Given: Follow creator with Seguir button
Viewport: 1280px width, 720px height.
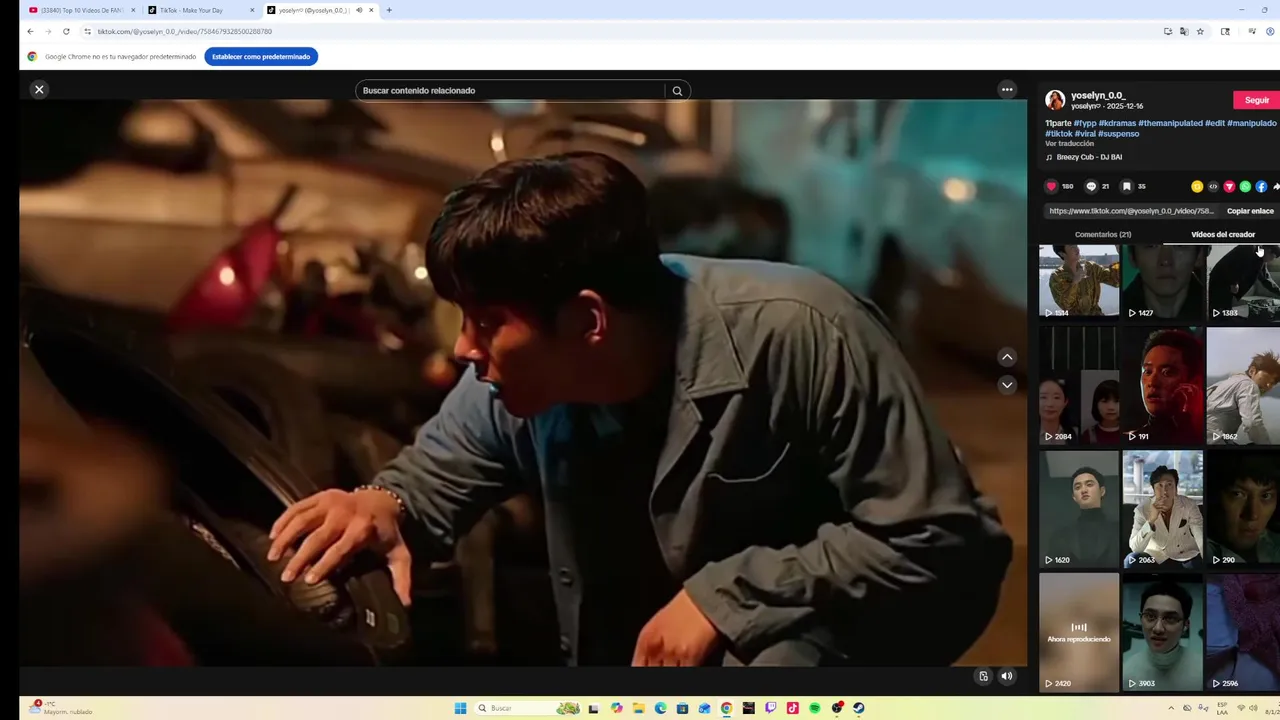Looking at the screenshot, I should (1257, 100).
